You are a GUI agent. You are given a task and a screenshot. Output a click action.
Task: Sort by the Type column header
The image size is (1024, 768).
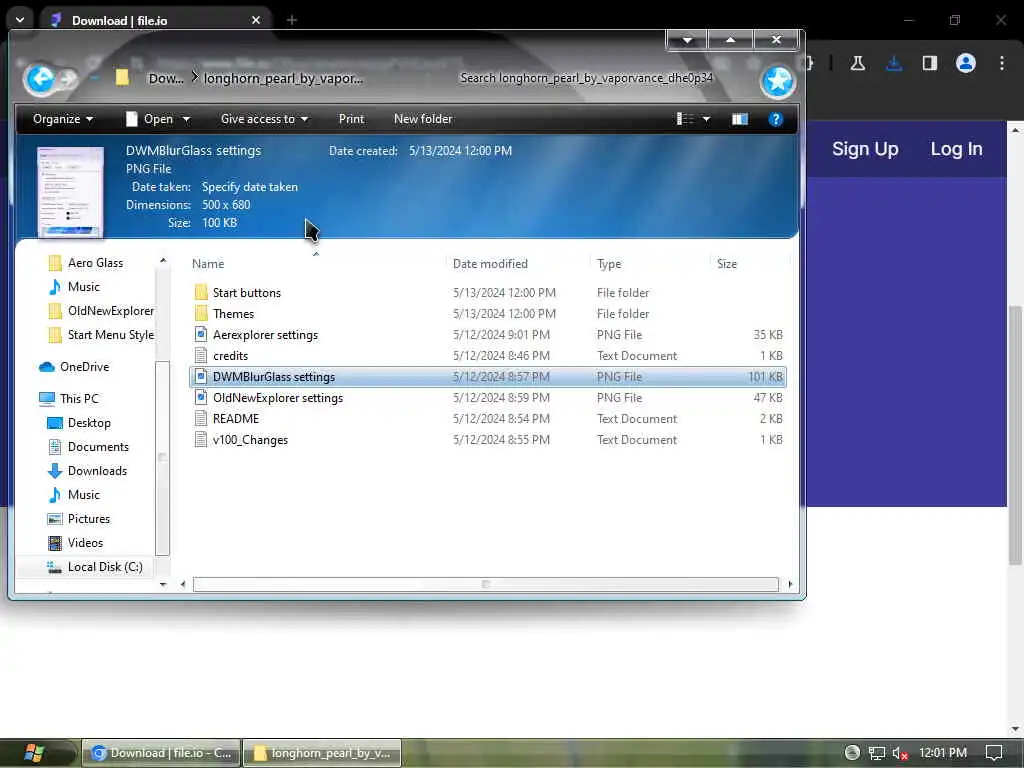[609, 264]
